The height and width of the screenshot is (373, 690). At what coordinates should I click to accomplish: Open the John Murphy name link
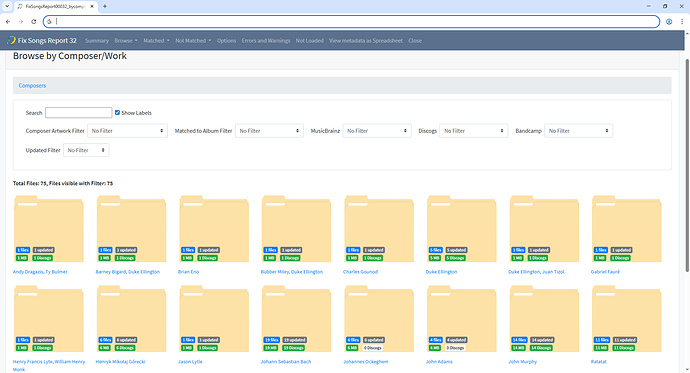click(522, 362)
